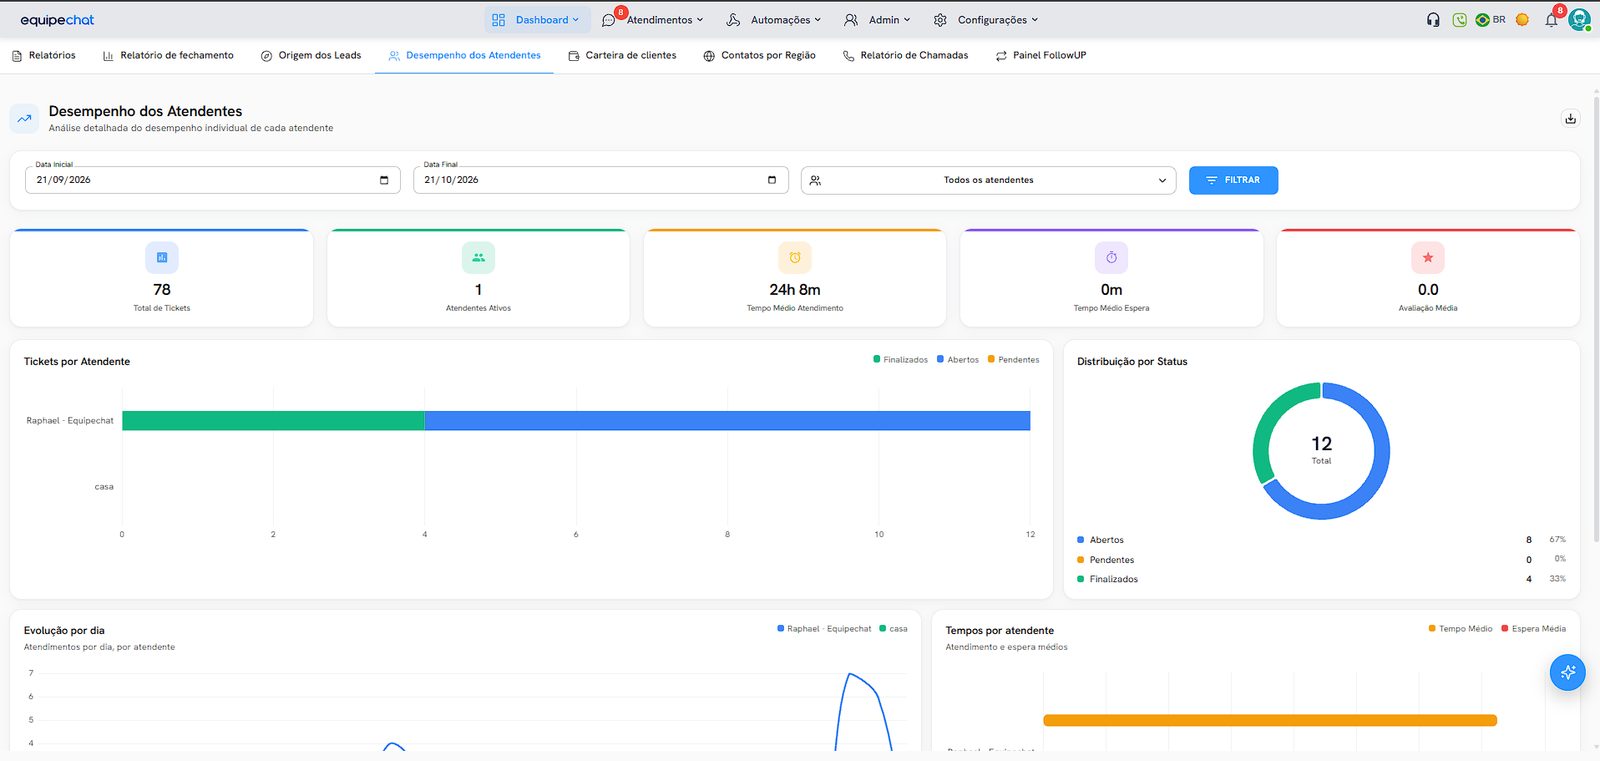Click the calendar icon in Data Inicial
Screen dimensions: 1600x761
click(x=384, y=180)
